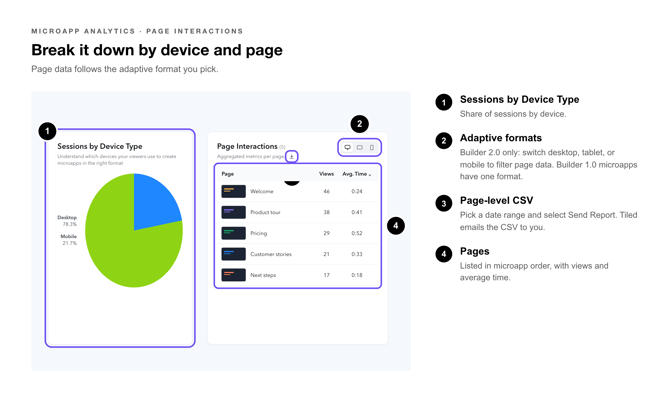The height and width of the screenshot is (402, 670).
Task: Click the Break it down headline
Action: coord(157,50)
